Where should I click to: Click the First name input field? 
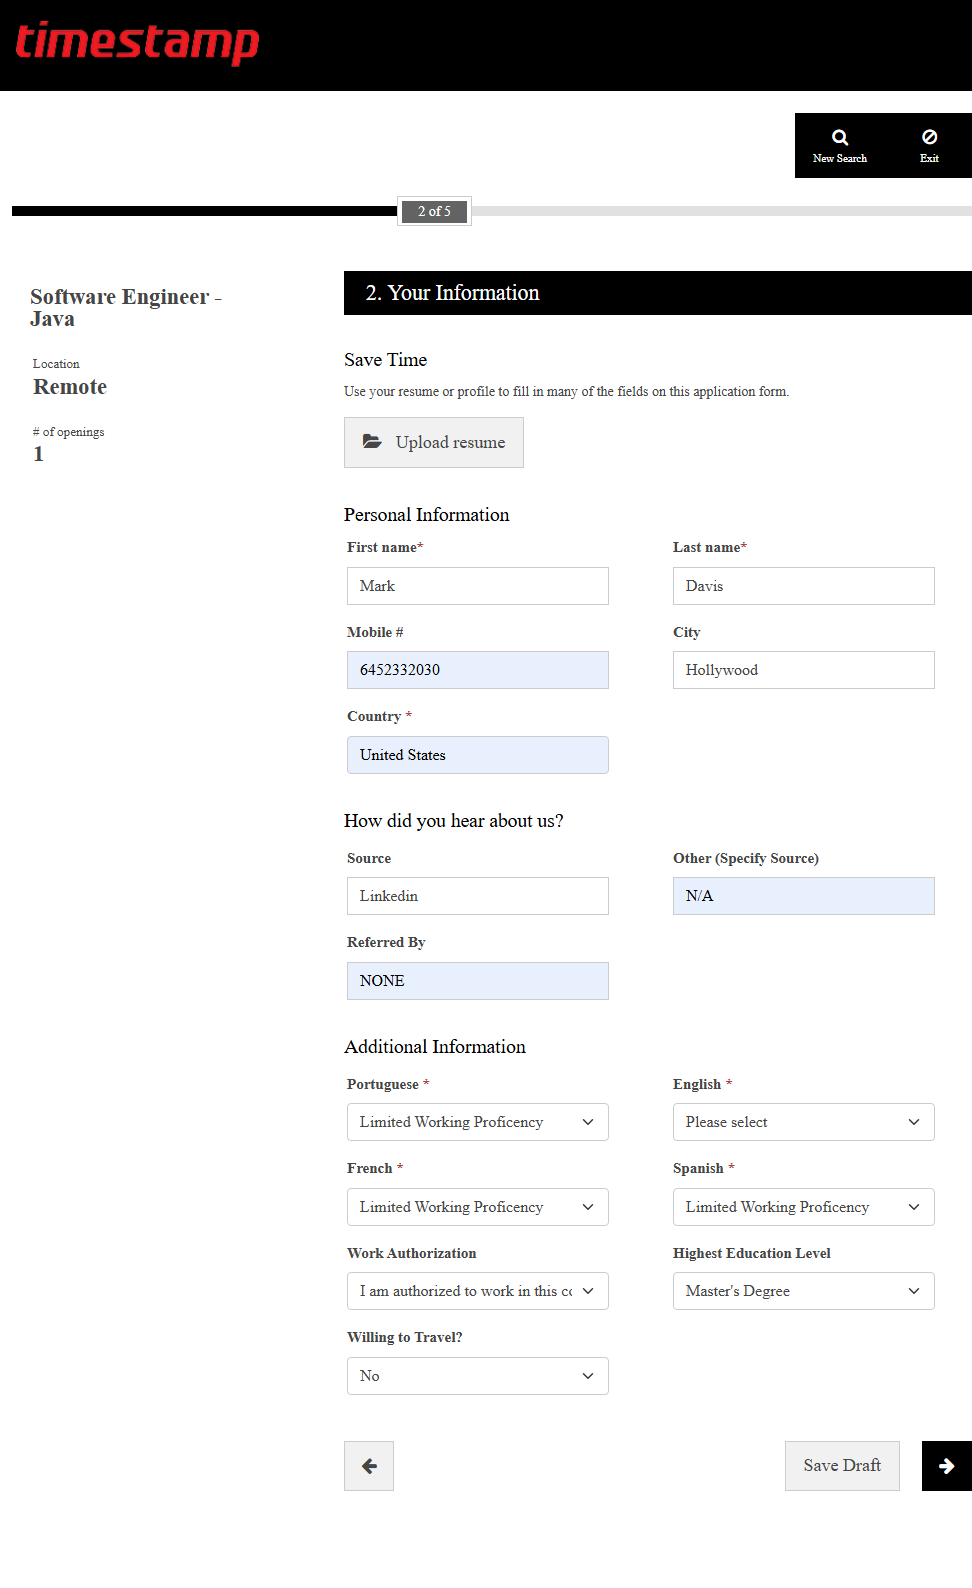click(477, 586)
